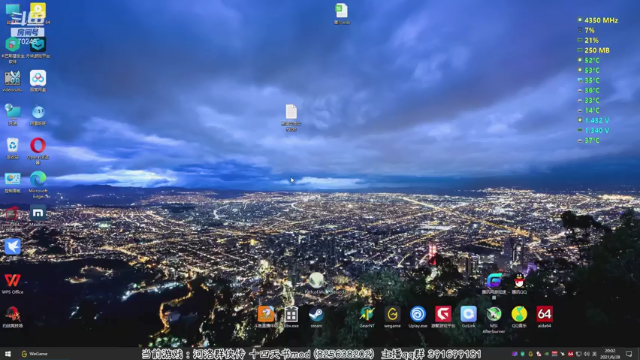Open the wegame desktop shortcut

click(x=392, y=316)
